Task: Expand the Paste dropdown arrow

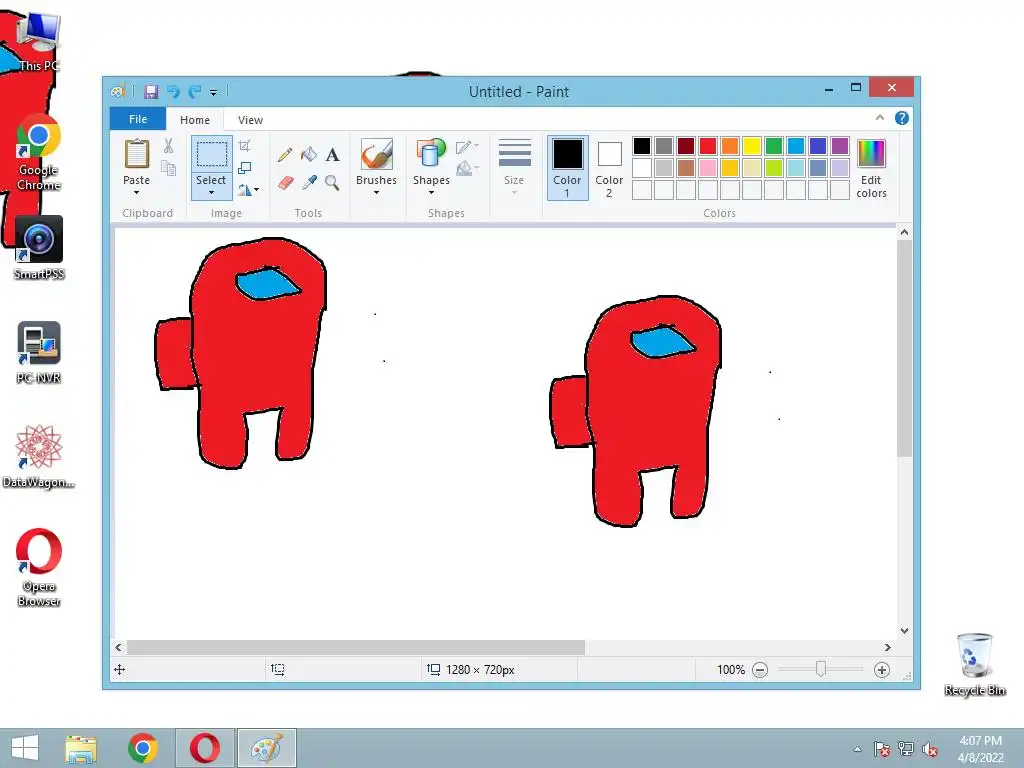Action: click(136, 193)
